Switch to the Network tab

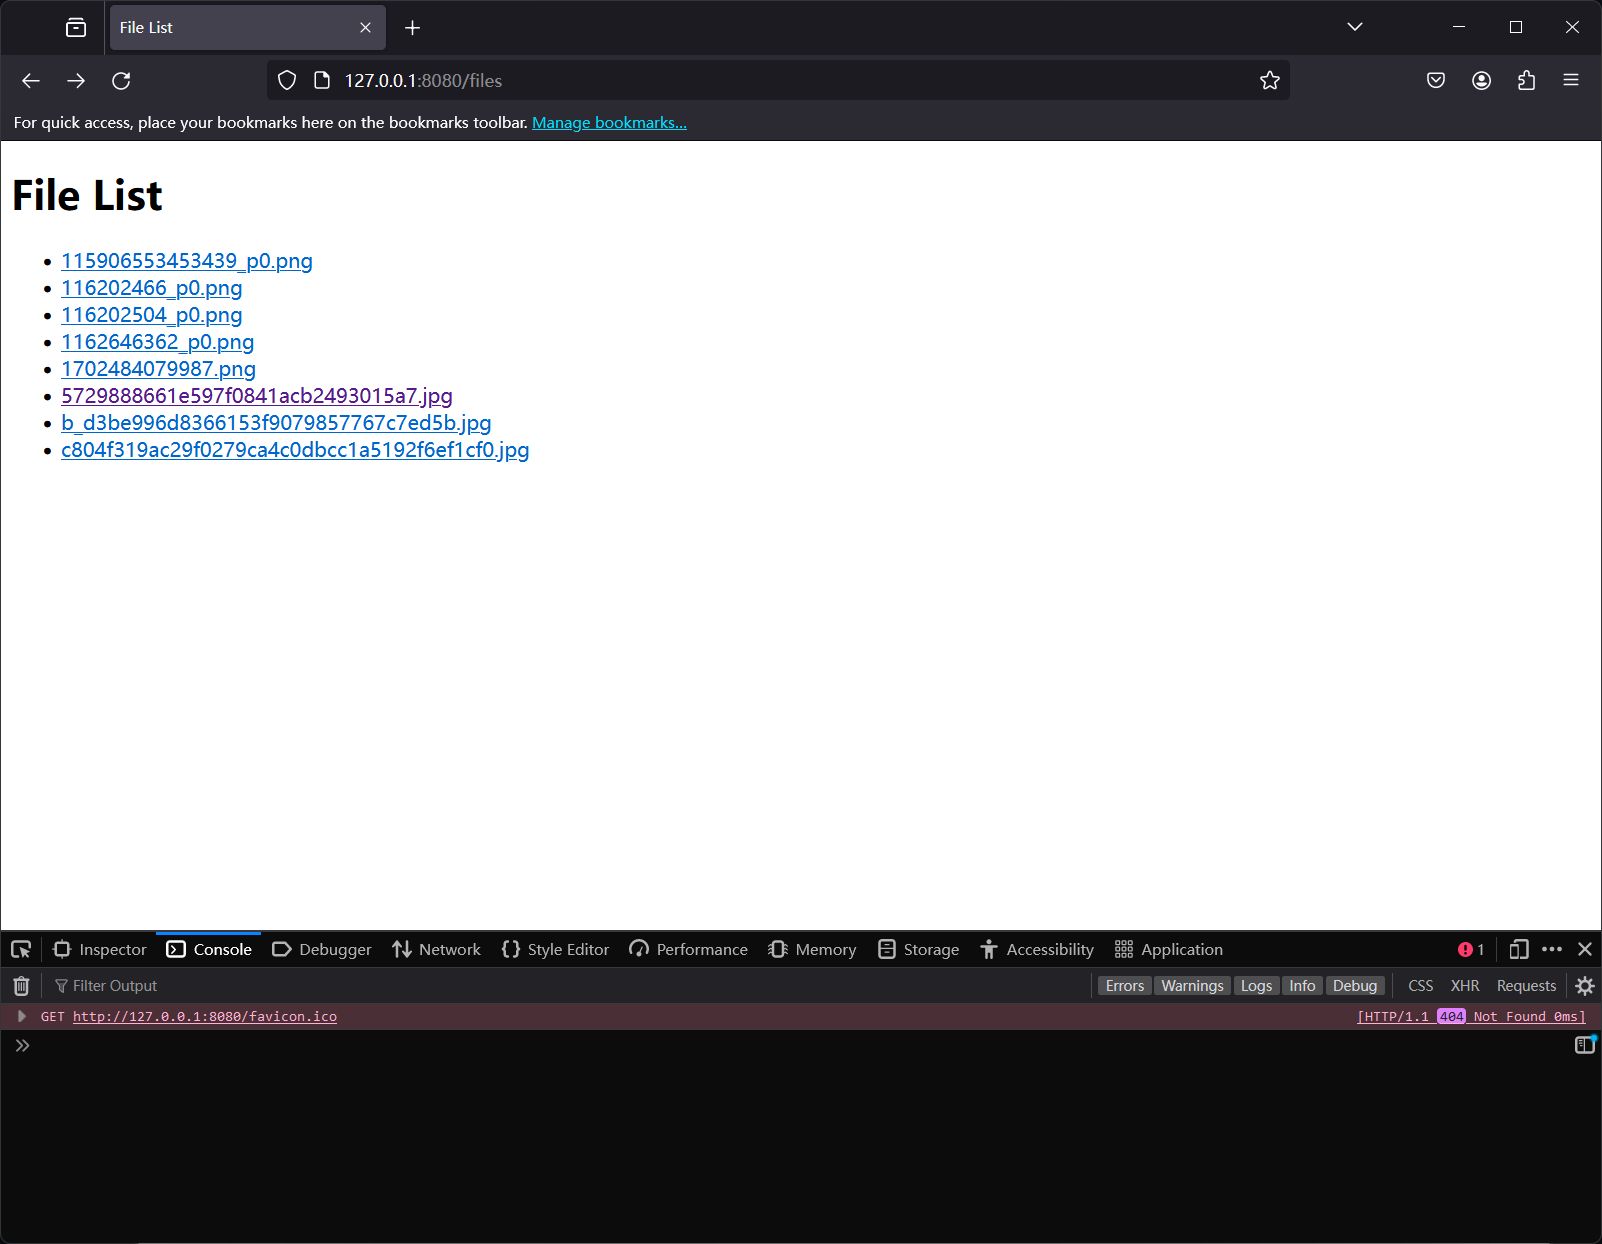[437, 949]
